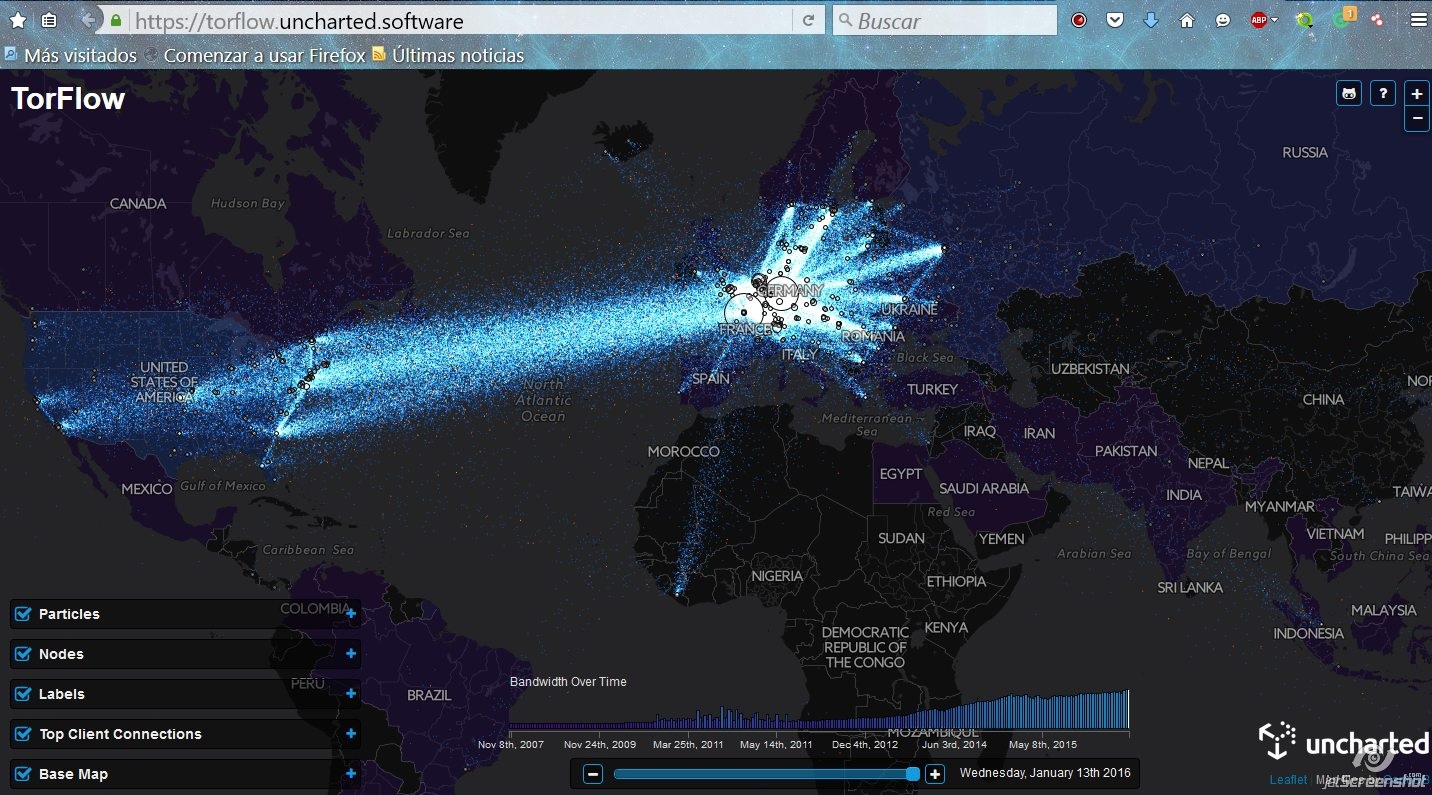Uncheck the Particles checkbox
Viewport: 1432px width, 795px height.
tap(24, 614)
